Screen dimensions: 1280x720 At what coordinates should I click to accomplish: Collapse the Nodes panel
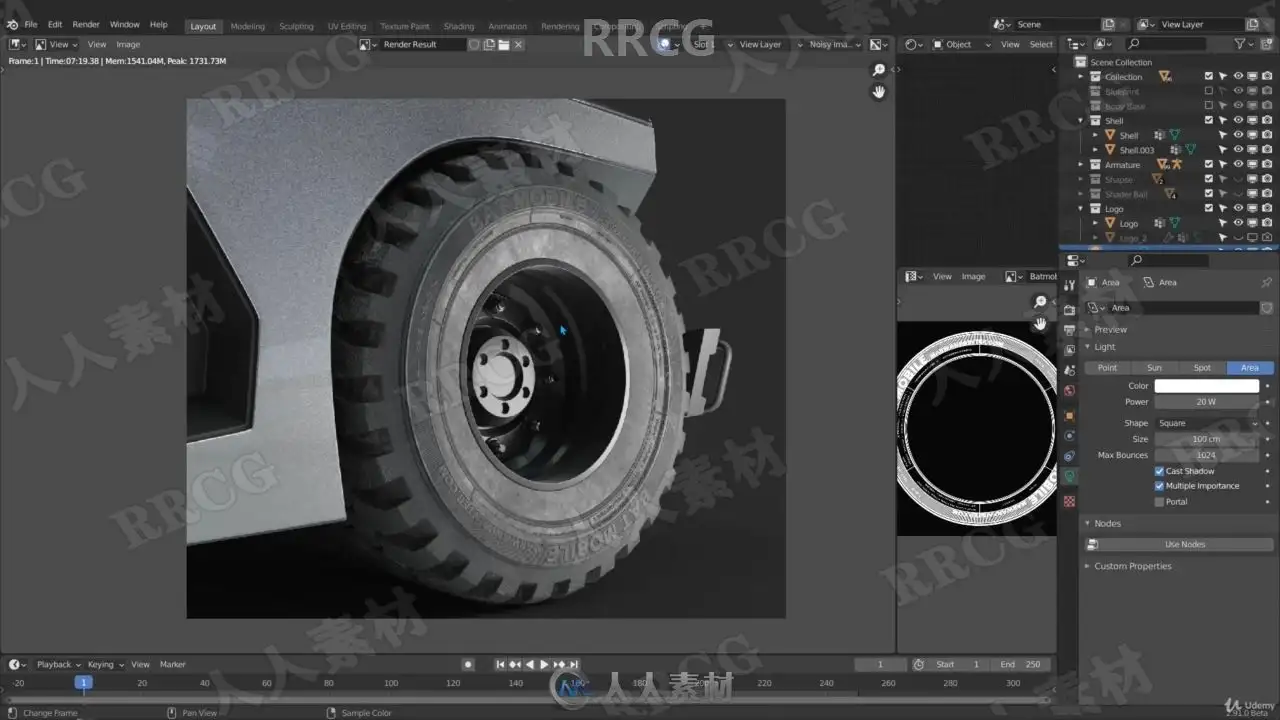pyautogui.click(x=1107, y=524)
